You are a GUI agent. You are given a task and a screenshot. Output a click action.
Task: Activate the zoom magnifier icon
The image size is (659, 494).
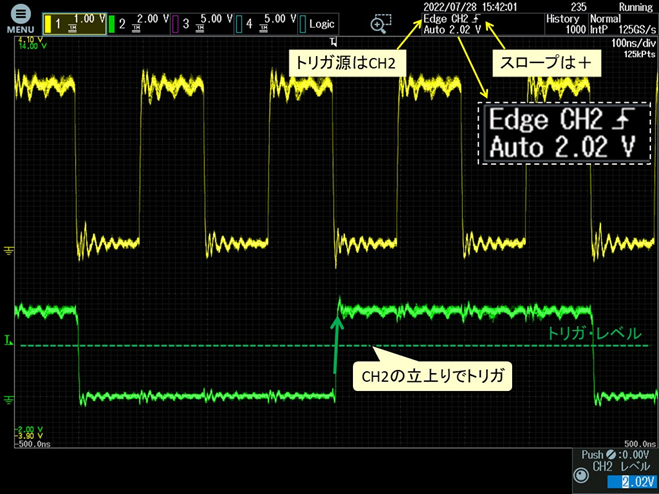pos(380,24)
